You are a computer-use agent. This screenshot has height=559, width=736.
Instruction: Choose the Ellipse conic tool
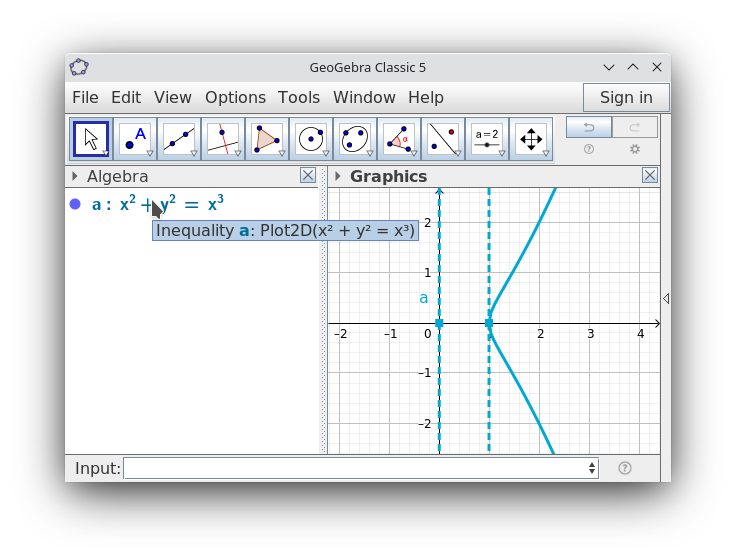355,139
